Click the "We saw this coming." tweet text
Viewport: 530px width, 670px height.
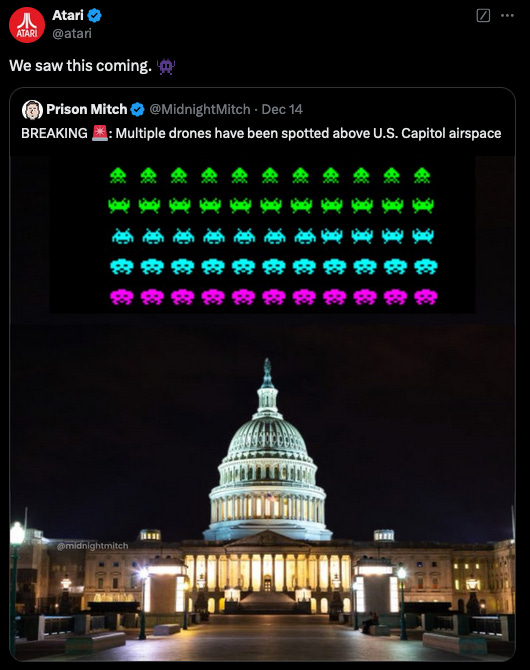80,66
